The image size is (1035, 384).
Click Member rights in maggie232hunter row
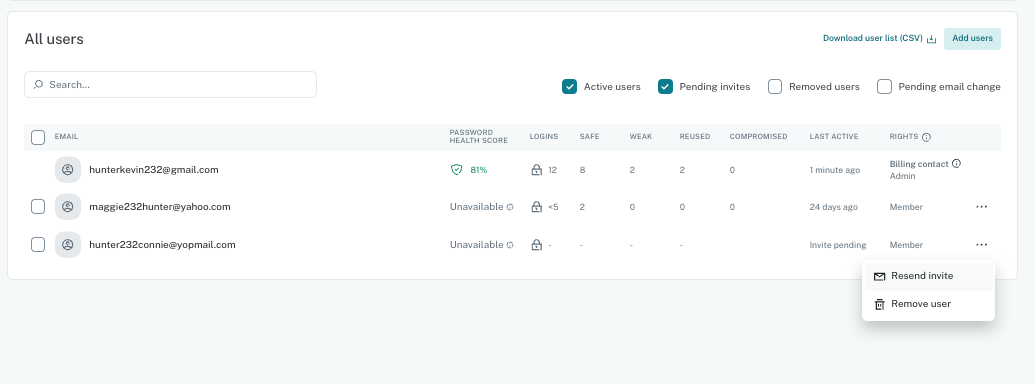point(906,207)
